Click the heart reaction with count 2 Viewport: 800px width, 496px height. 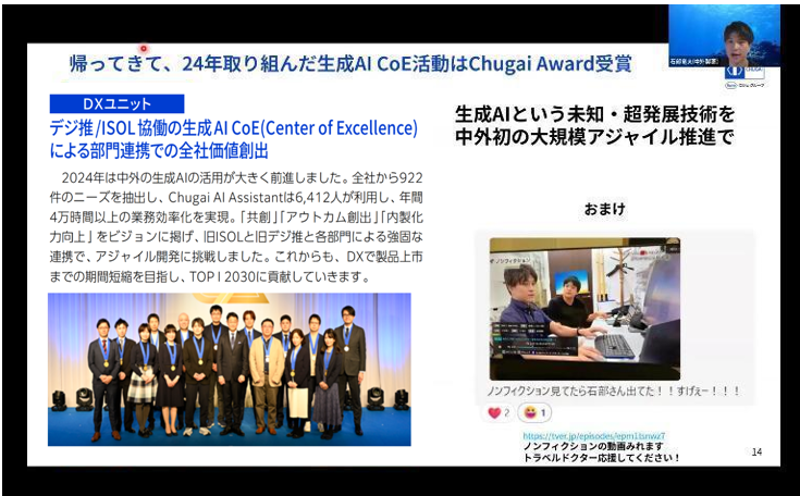pos(498,413)
